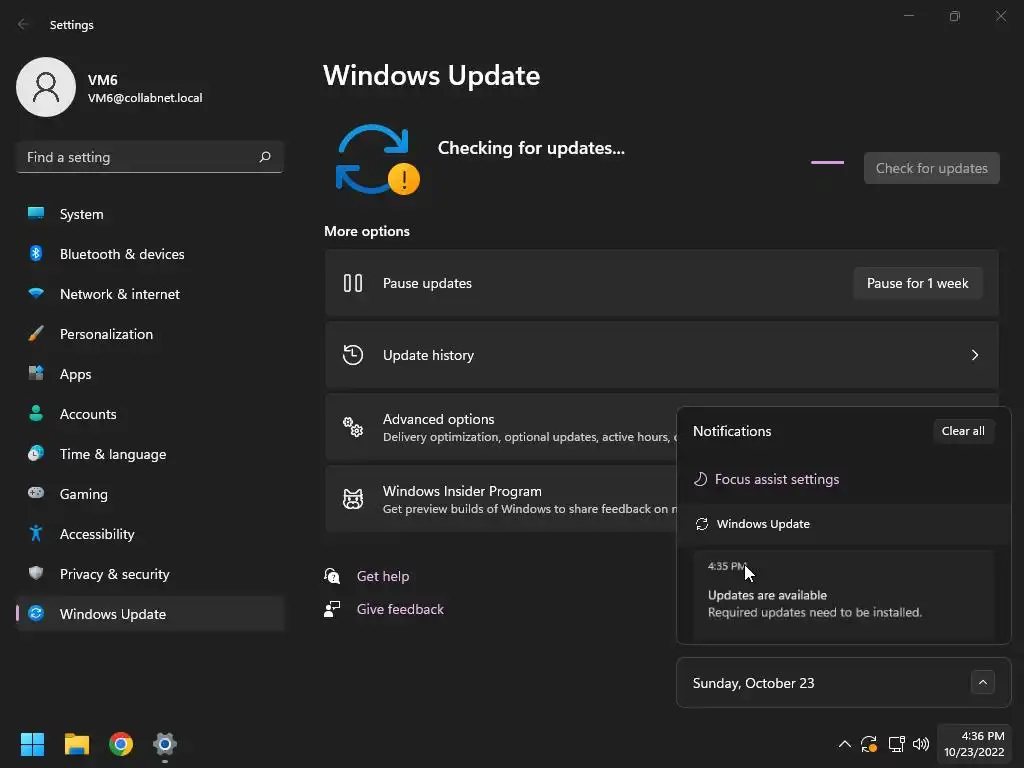Select Bluetooth & devices category
Screen dimensions: 1024x768
pyautogui.click(x=150, y=253)
